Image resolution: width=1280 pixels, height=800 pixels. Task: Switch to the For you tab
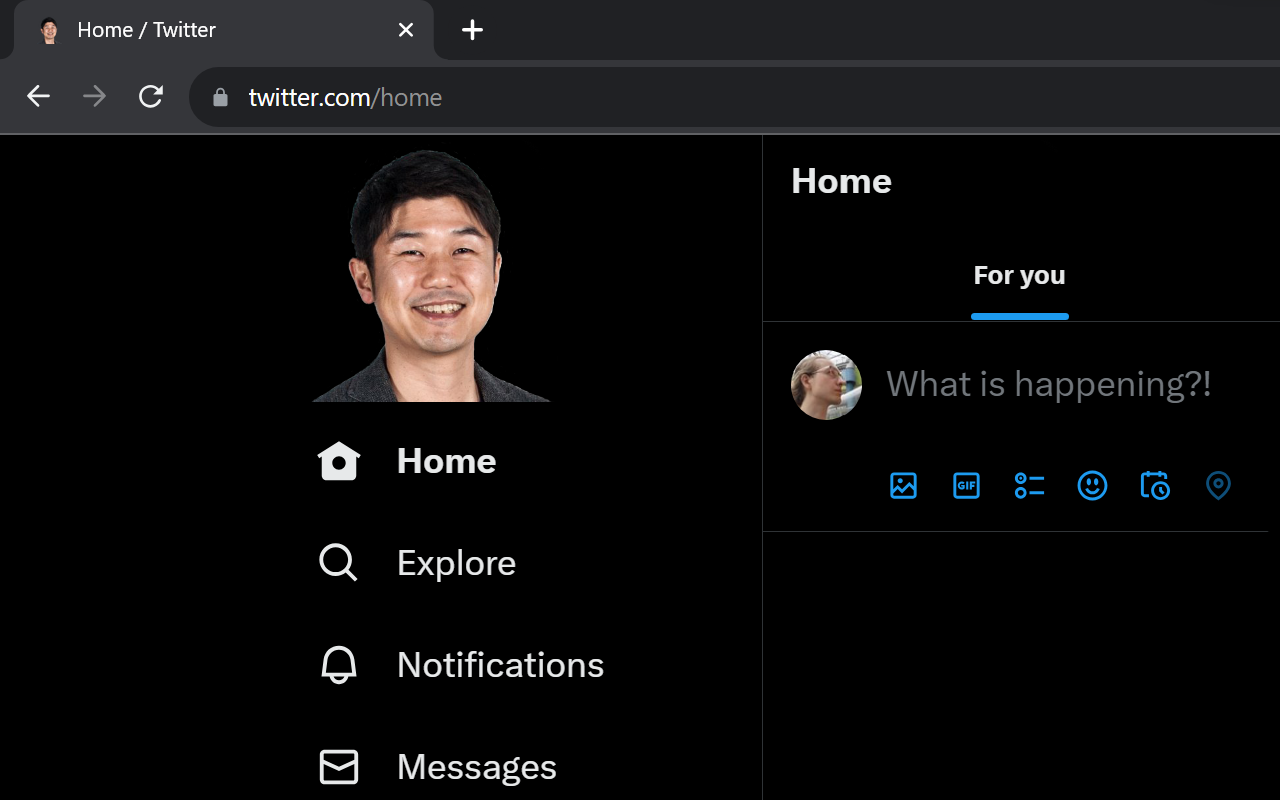[x=1019, y=275]
